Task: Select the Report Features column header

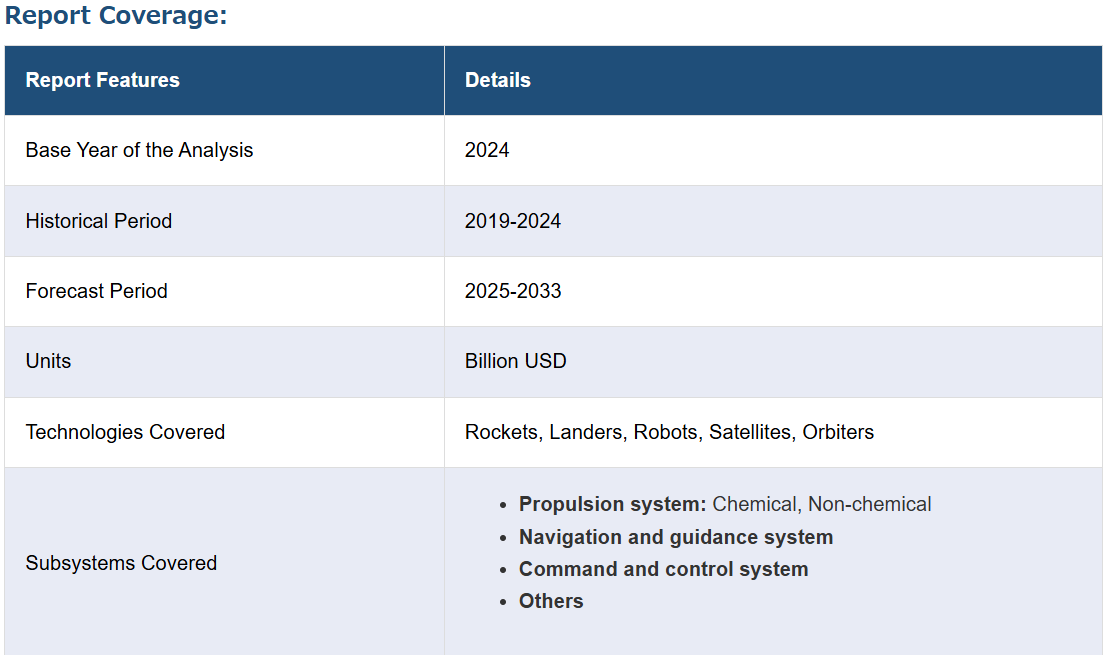Action: (102, 80)
